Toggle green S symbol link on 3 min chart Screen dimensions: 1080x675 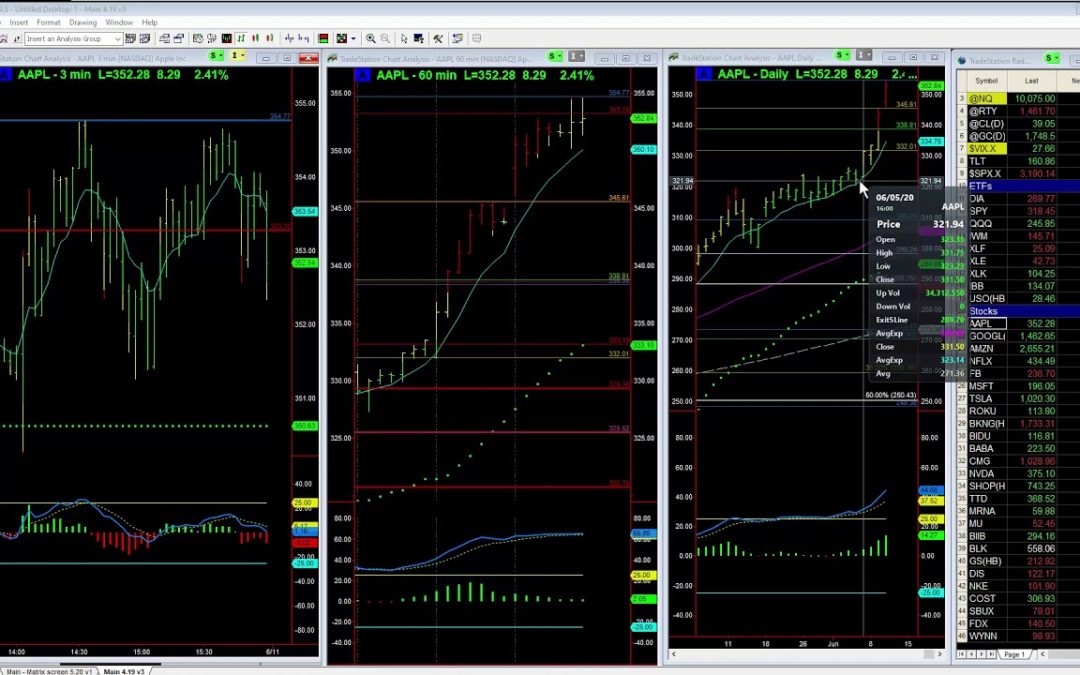214,57
